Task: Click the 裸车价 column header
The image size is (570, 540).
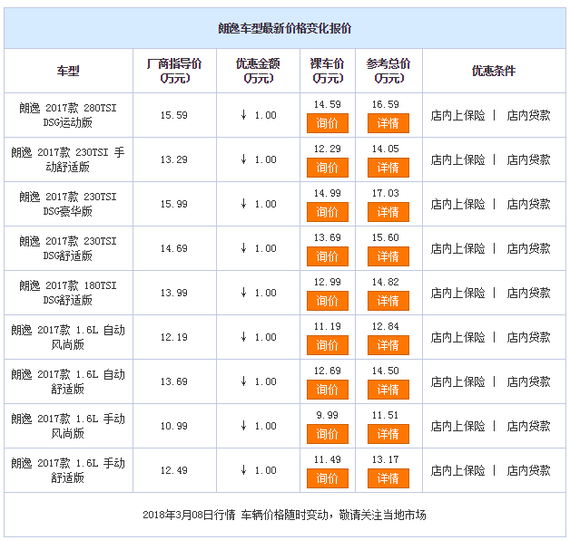Action: tap(327, 71)
